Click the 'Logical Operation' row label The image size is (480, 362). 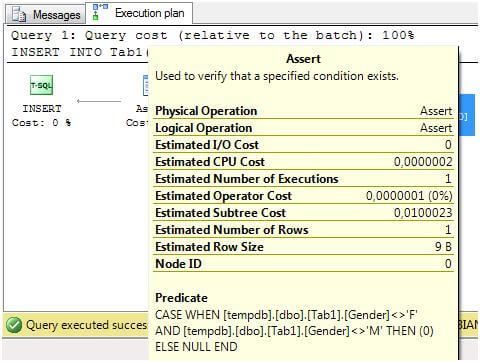pyautogui.click(x=203, y=128)
